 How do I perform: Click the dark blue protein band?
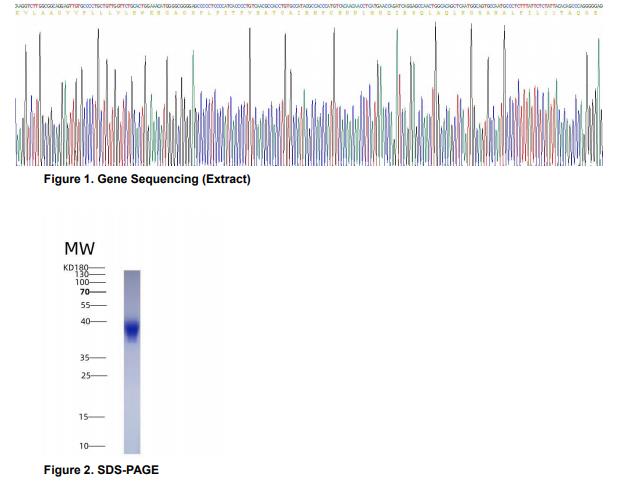[131, 328]
